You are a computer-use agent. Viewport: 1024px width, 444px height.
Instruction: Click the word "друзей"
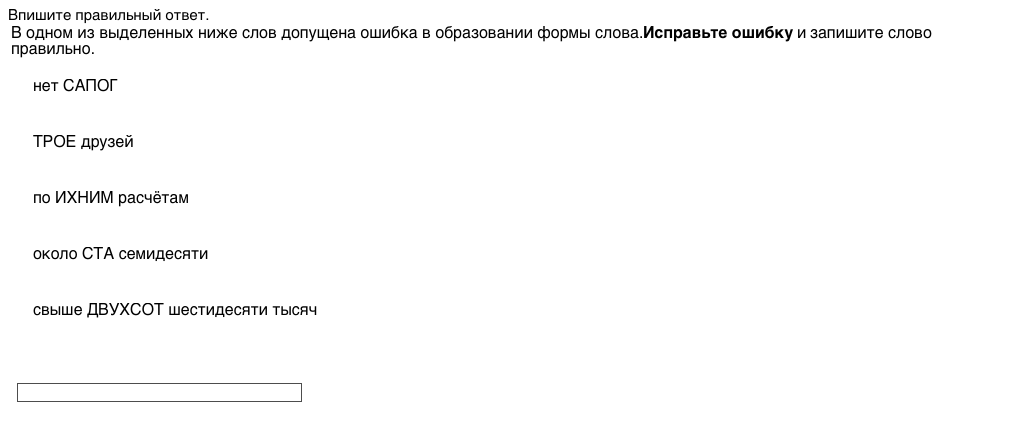[x=107, y=142]
